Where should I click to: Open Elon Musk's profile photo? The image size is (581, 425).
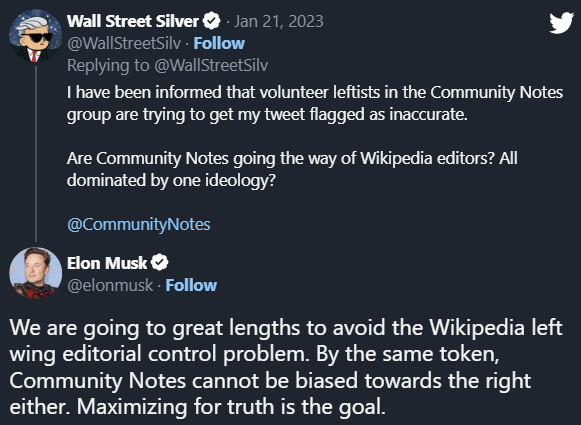click(x=35, y=273)
